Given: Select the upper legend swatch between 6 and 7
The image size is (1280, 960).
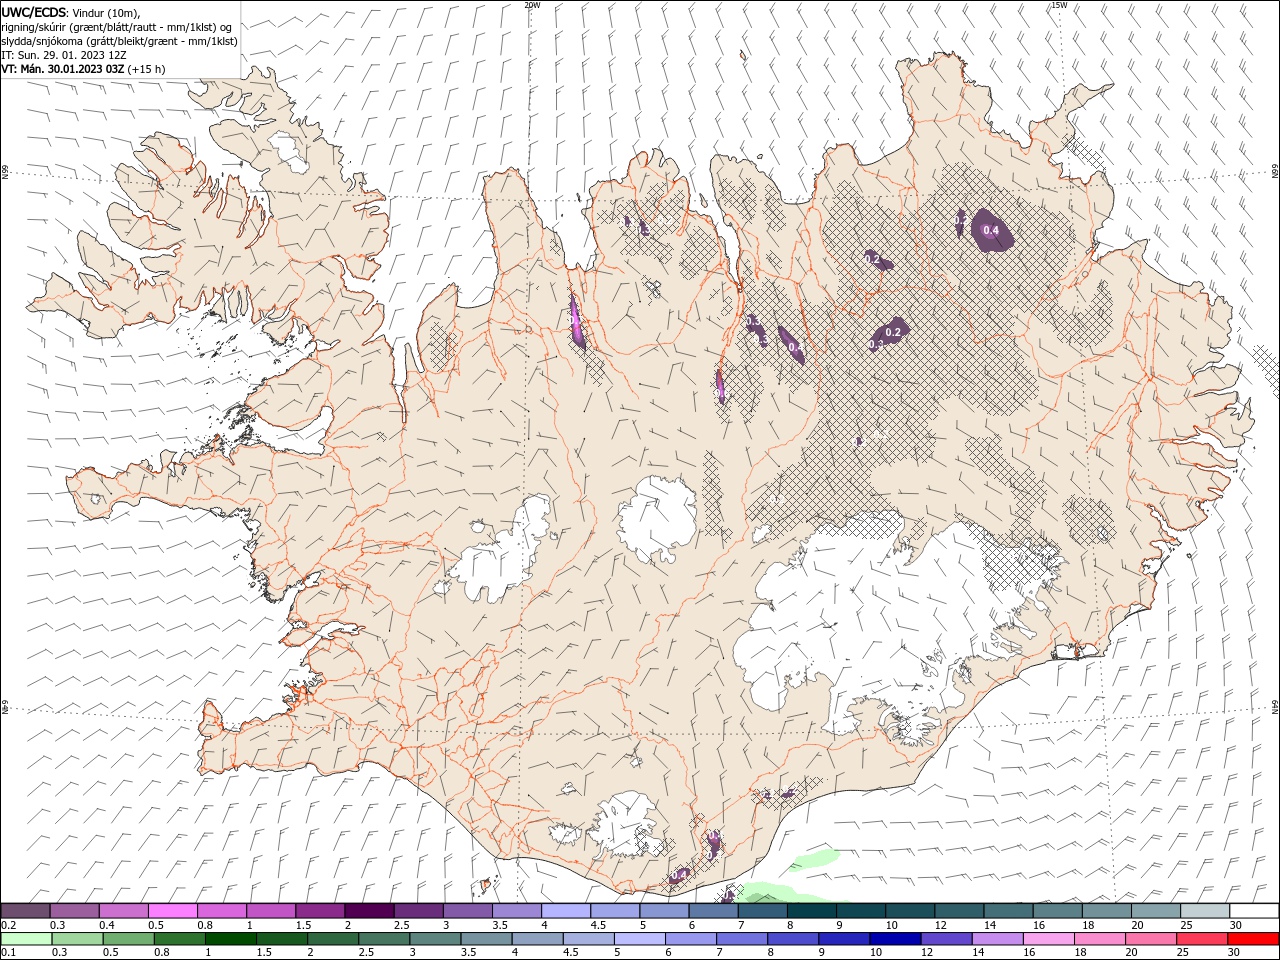Looking at the screenshot, I should point(713,911).
